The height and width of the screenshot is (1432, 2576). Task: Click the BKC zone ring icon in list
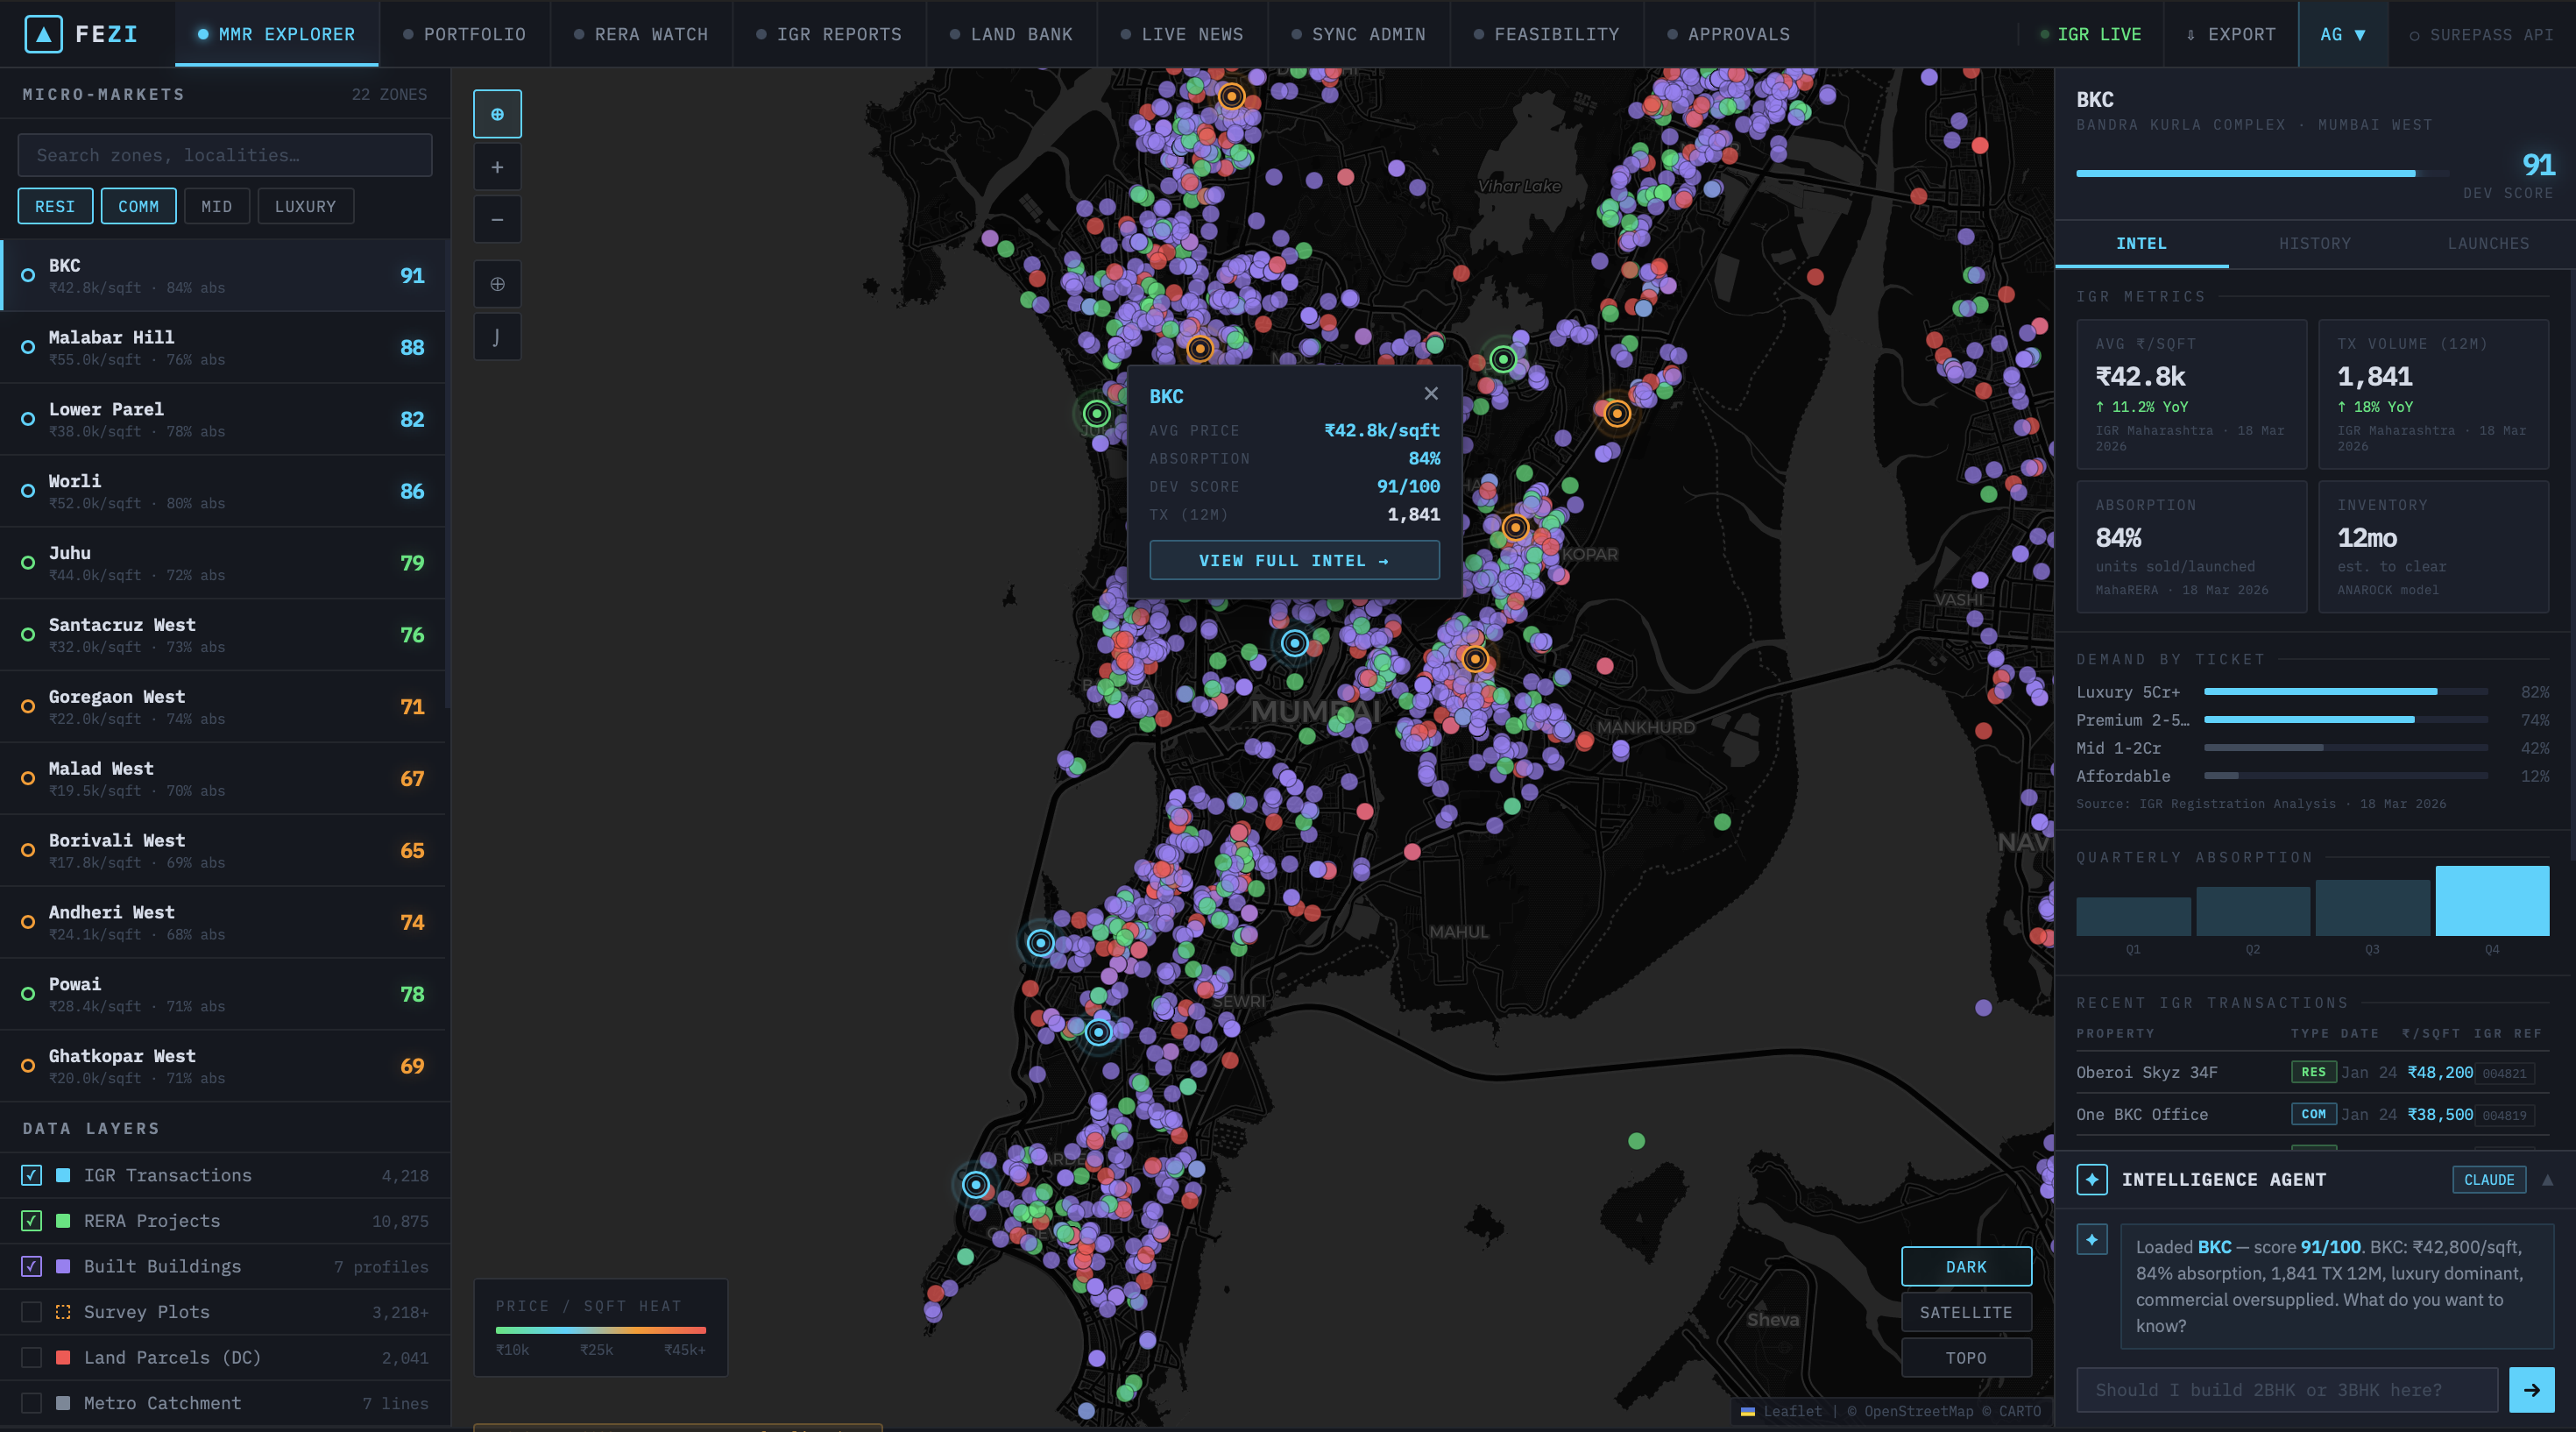pyautogui.click(x=28, y=275)
